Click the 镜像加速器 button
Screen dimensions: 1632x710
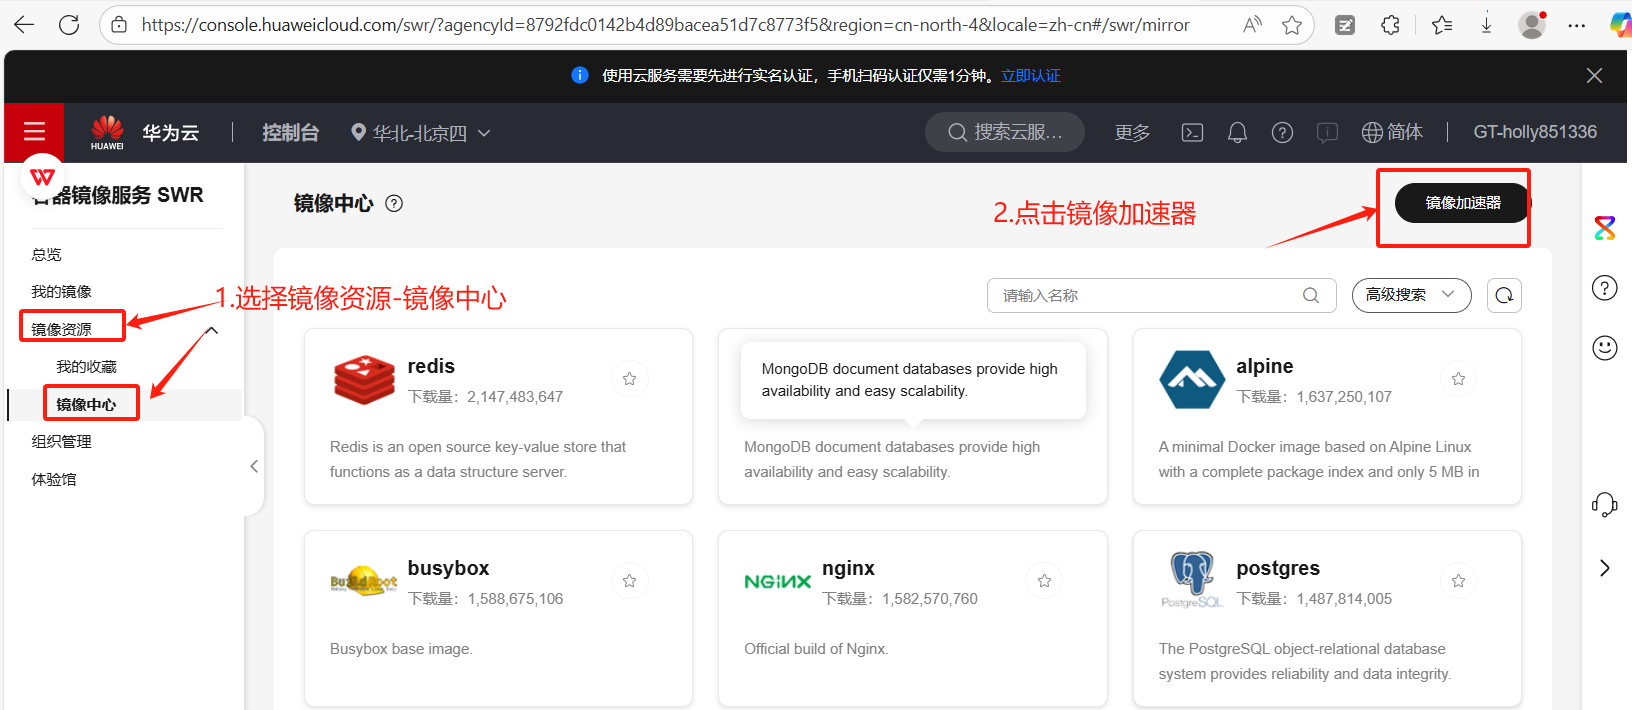(1462, 203)
